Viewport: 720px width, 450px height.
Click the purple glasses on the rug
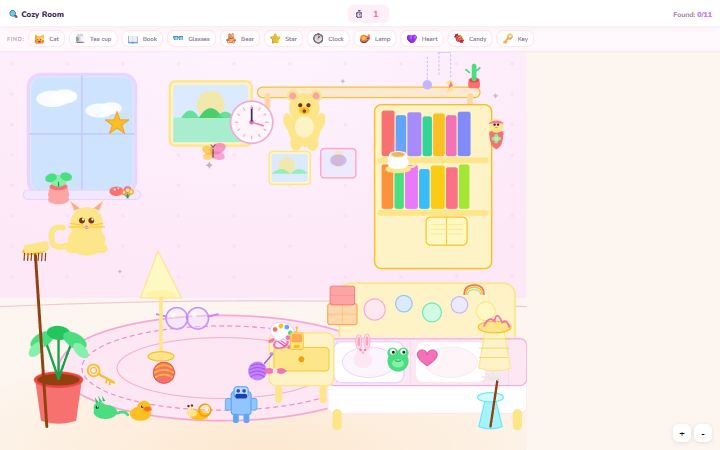187,318
